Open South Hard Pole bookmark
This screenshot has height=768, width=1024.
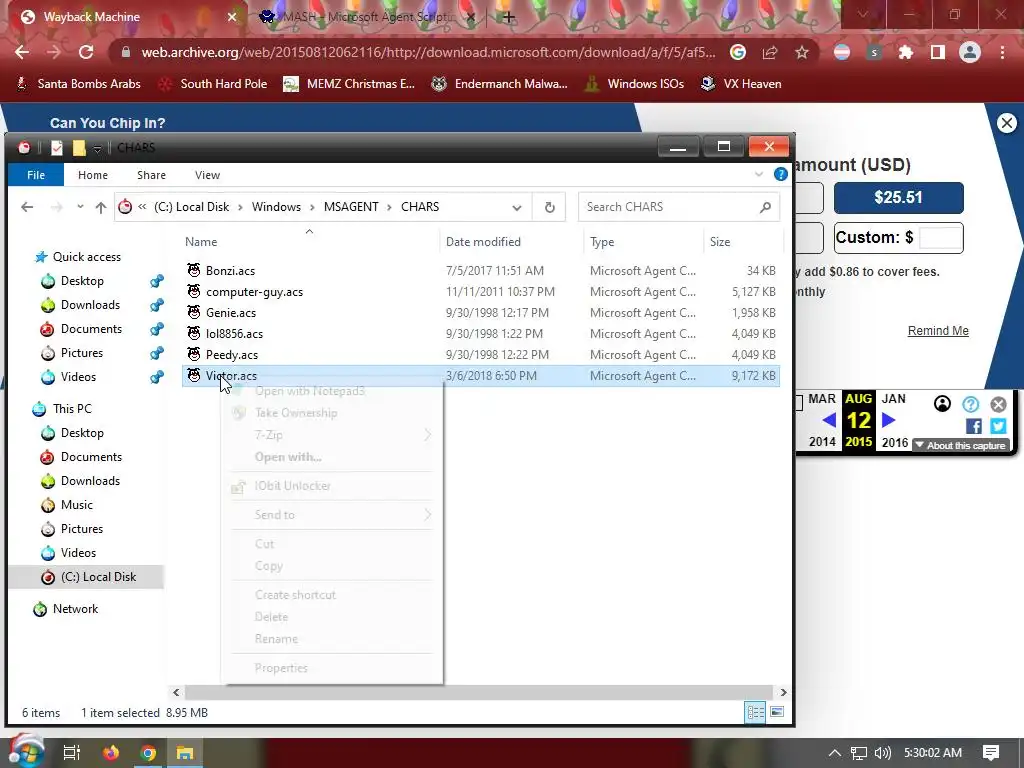click(x=213, y=84)
